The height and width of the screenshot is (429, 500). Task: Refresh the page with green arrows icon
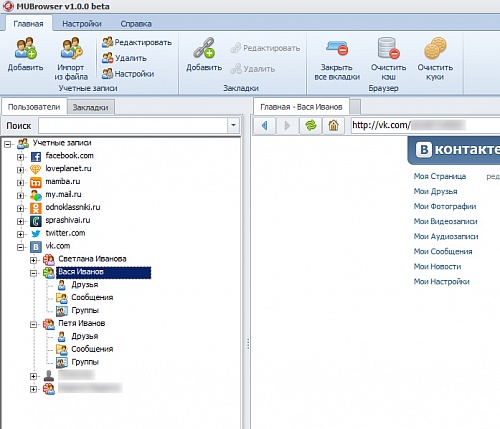pyautogui.click(x=311, y=126)
